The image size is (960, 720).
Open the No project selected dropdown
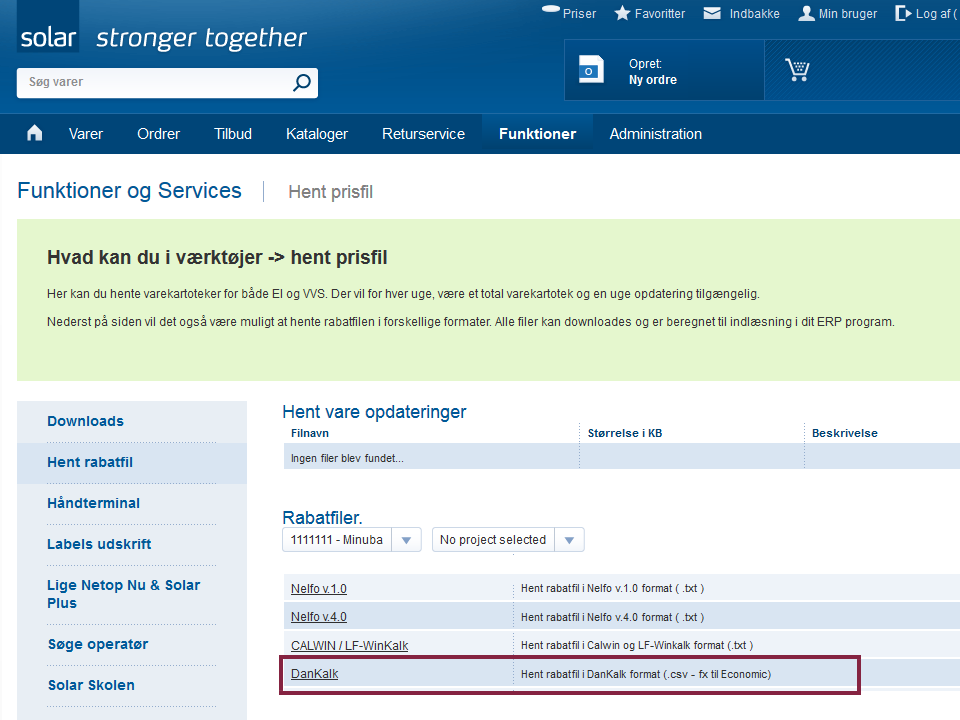pyautogui.click(x=569, y=540)
